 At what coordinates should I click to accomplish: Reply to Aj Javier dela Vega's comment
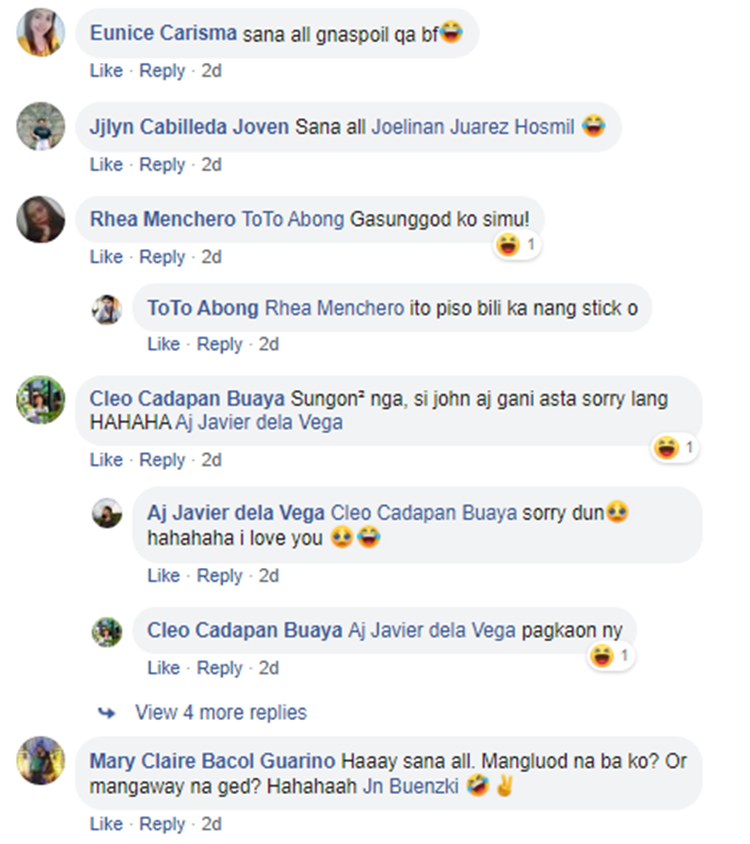[220, 576]
